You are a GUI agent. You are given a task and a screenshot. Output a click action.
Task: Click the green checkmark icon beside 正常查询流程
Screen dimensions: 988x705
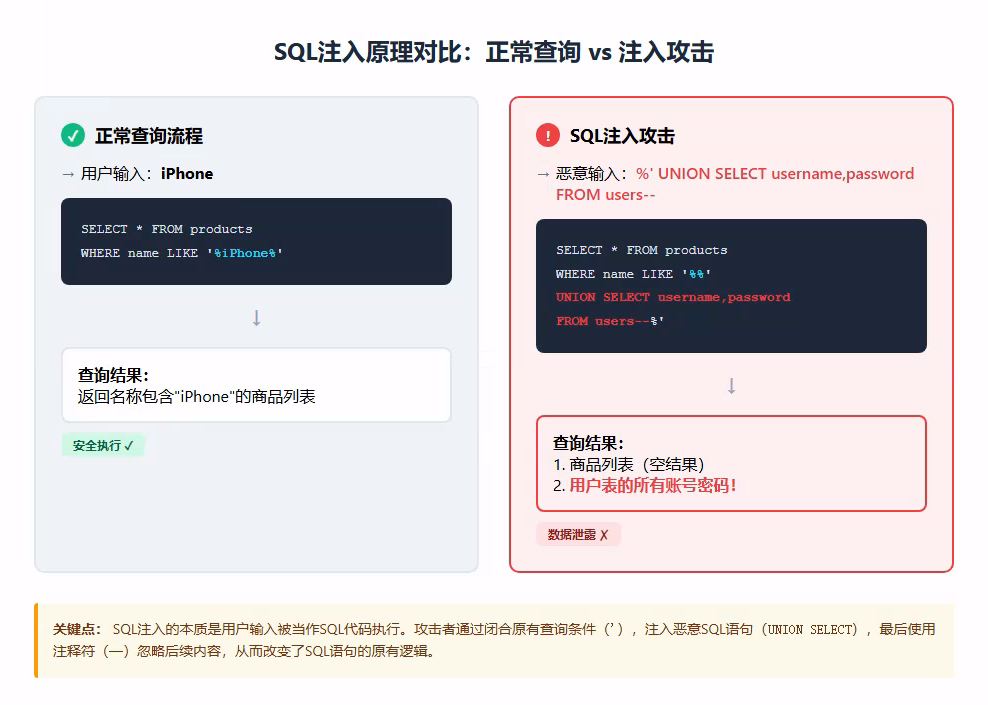(73, 135)
